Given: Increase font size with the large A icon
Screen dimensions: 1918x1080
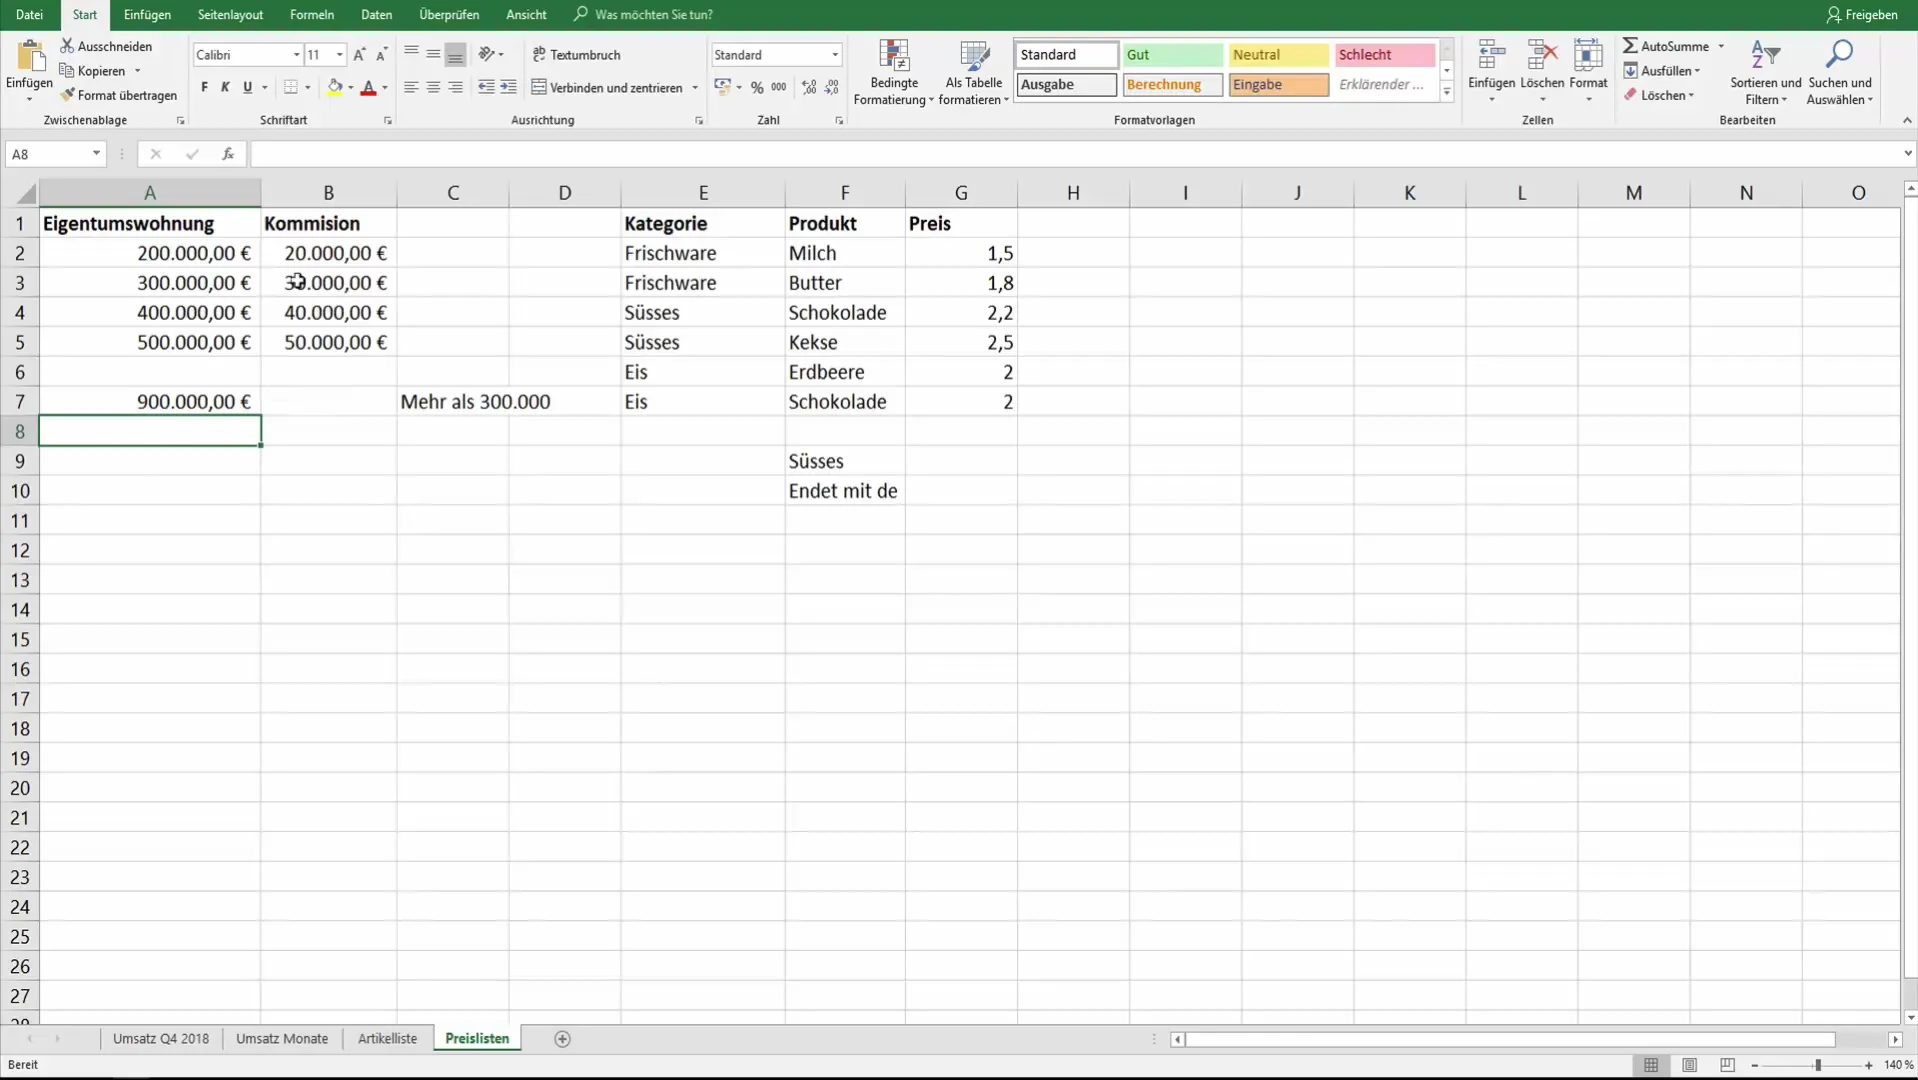Looking at the screenshot, I should point(359,55).
